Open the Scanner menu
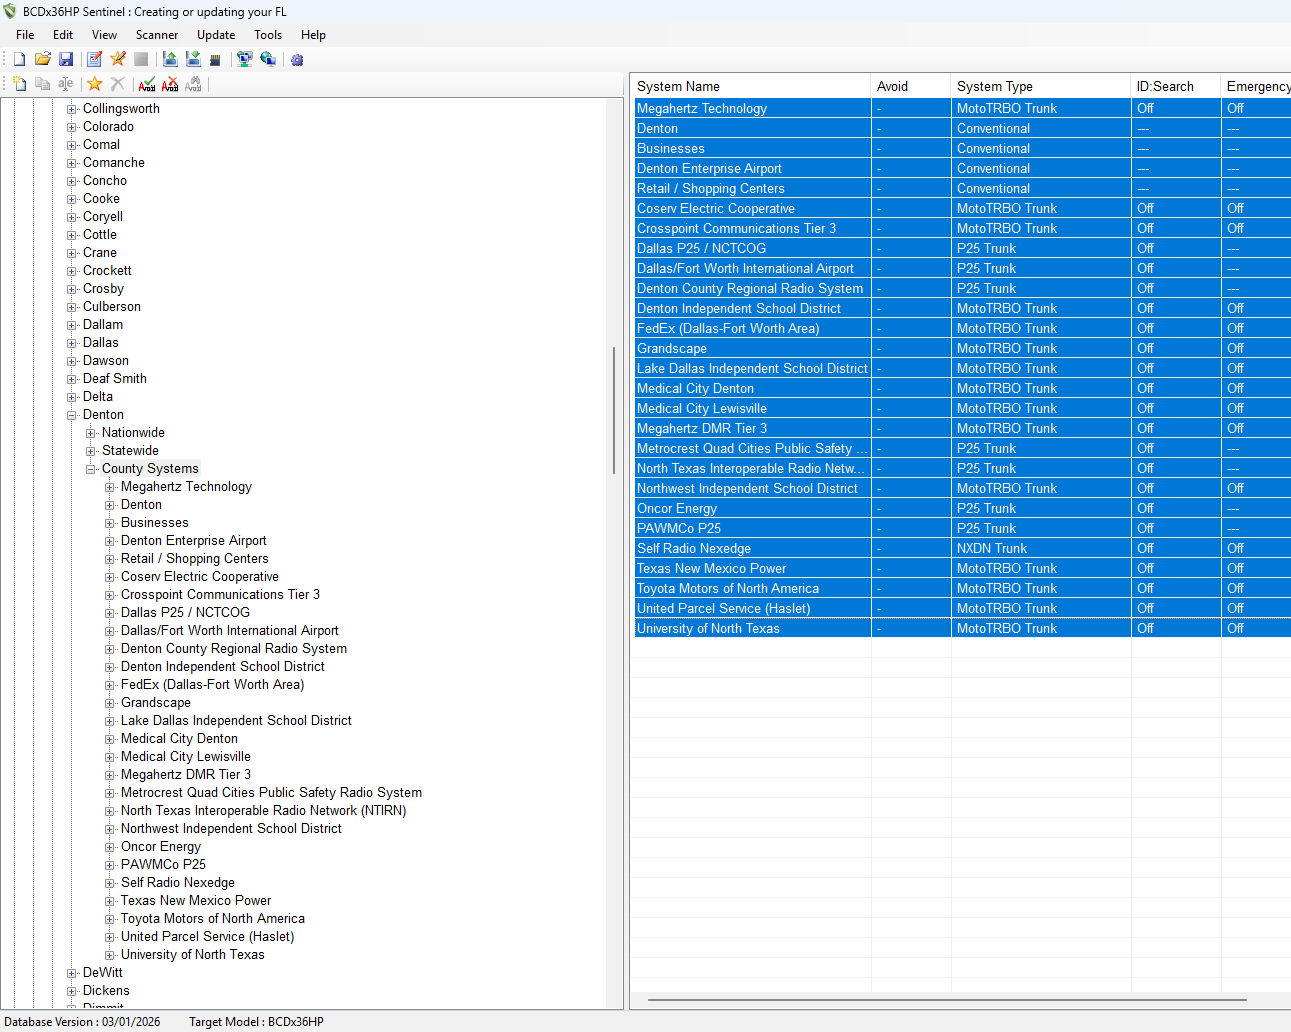Screen dimensions: 1291x1032 tap(157, 35)
